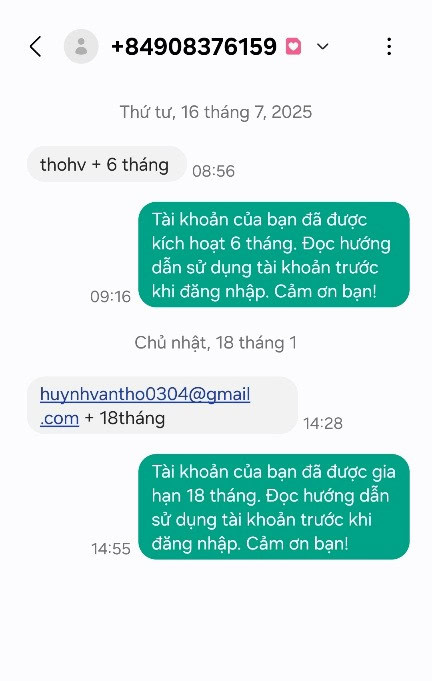
Task: Tap the date header "Thứ tư, 16 tháng 7, 2025"
Action: (x=216, y=112)
